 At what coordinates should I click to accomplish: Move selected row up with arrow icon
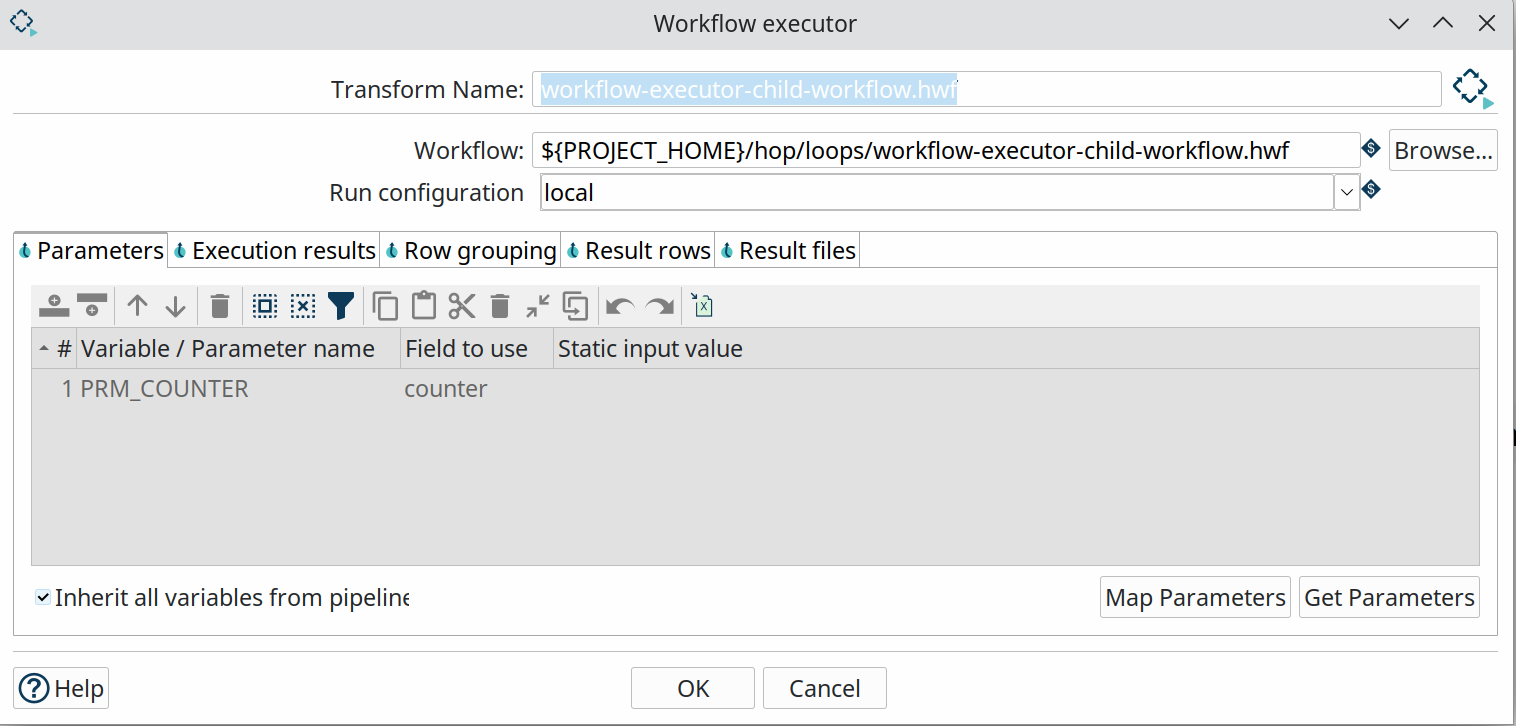click(137, 306)
